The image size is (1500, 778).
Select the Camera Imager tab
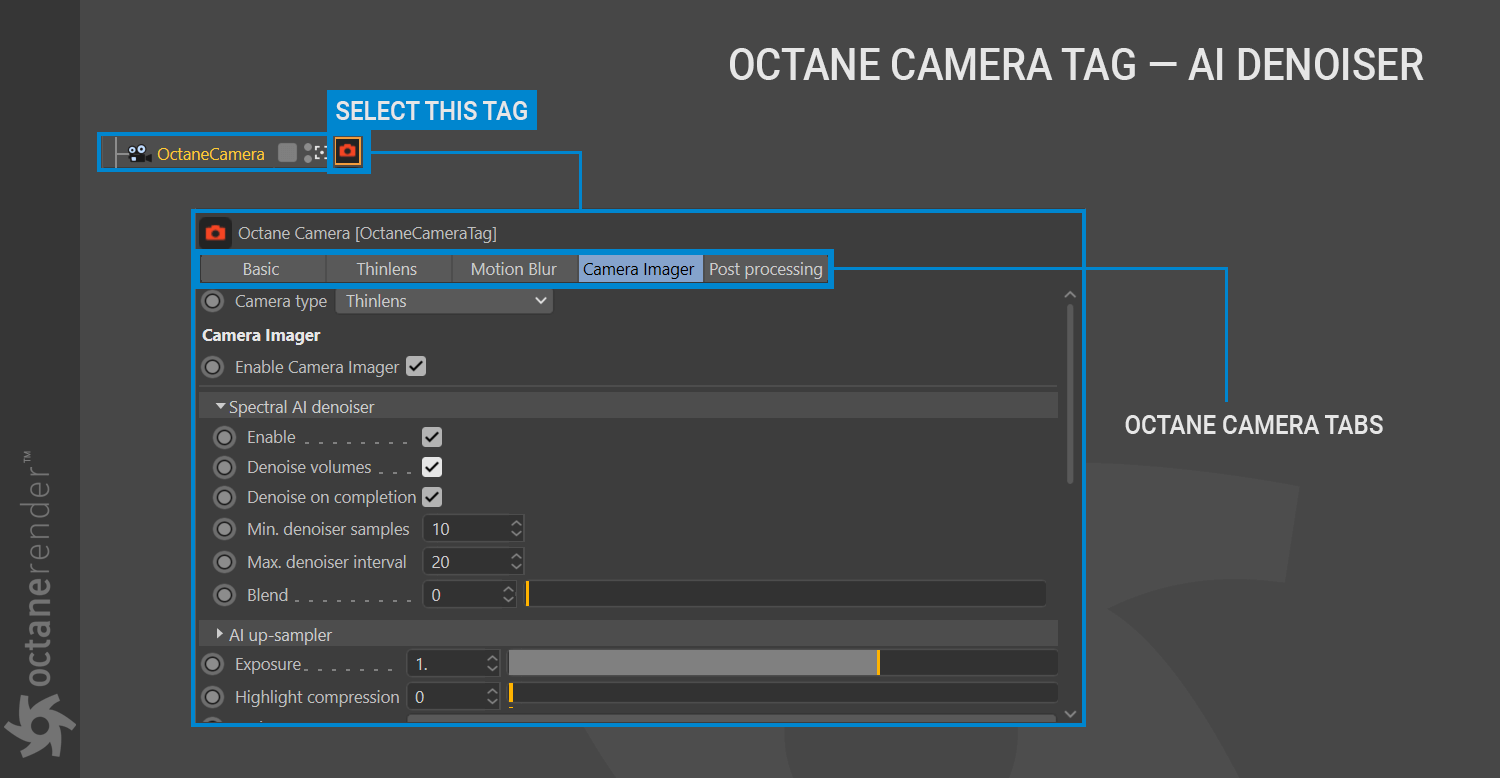[x=639, y=269]
